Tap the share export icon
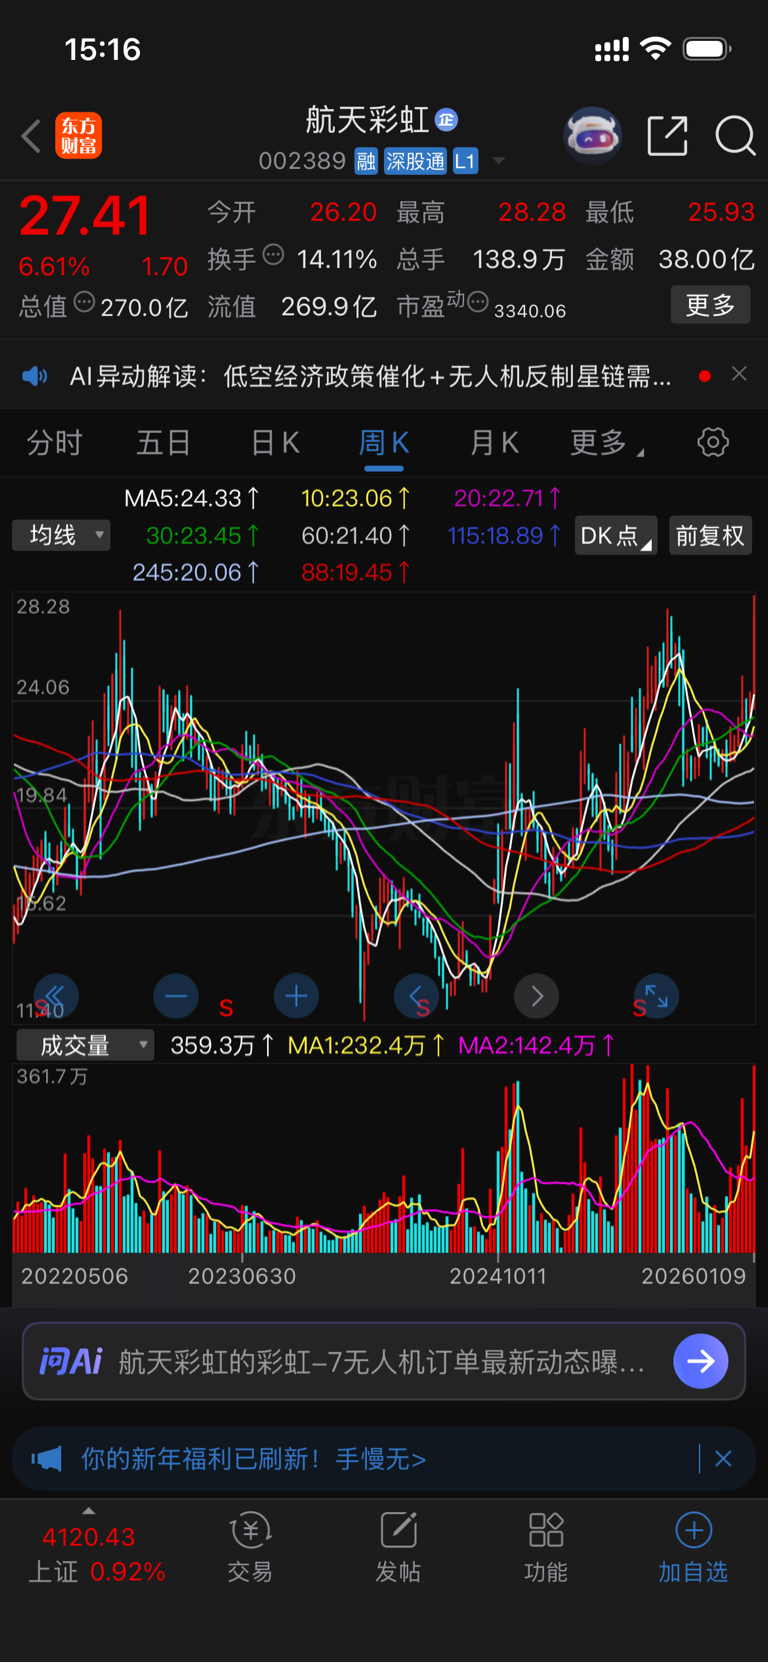Viewport: 768px width, 1663px height. [x=667, y=136]
